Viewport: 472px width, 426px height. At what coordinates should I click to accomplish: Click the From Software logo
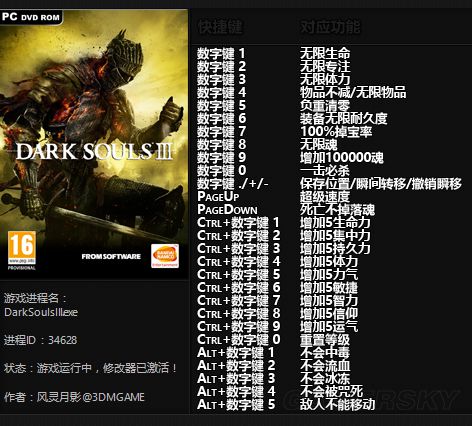click(x=111, y=256)
